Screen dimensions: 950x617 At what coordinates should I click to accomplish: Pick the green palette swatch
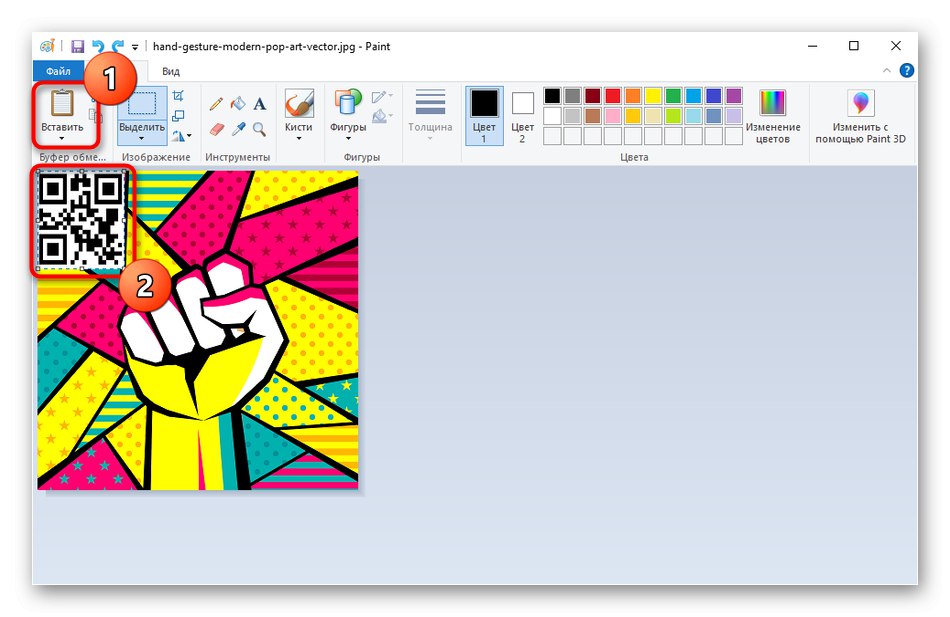point(673,96)
